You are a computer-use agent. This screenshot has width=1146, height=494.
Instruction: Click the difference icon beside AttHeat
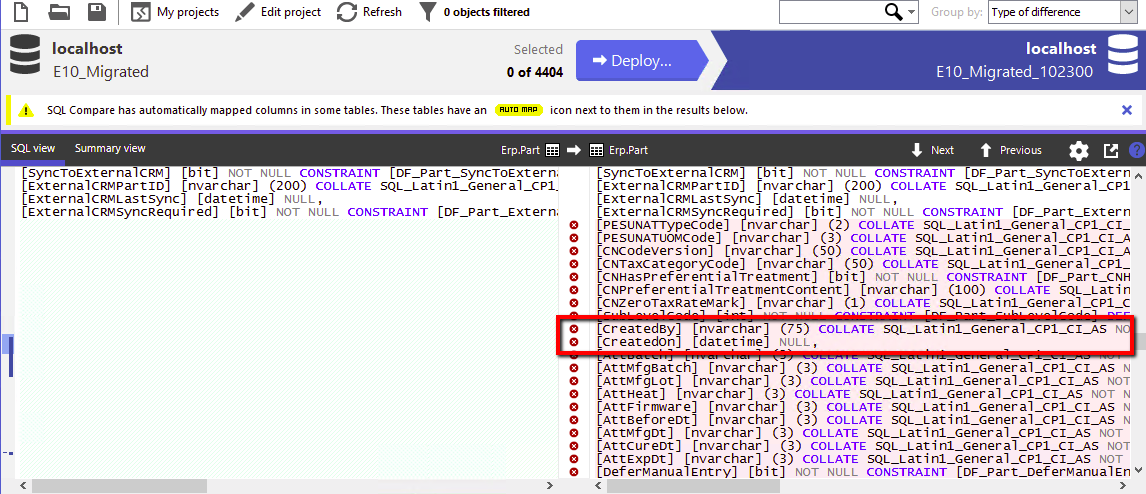[574, 393]
